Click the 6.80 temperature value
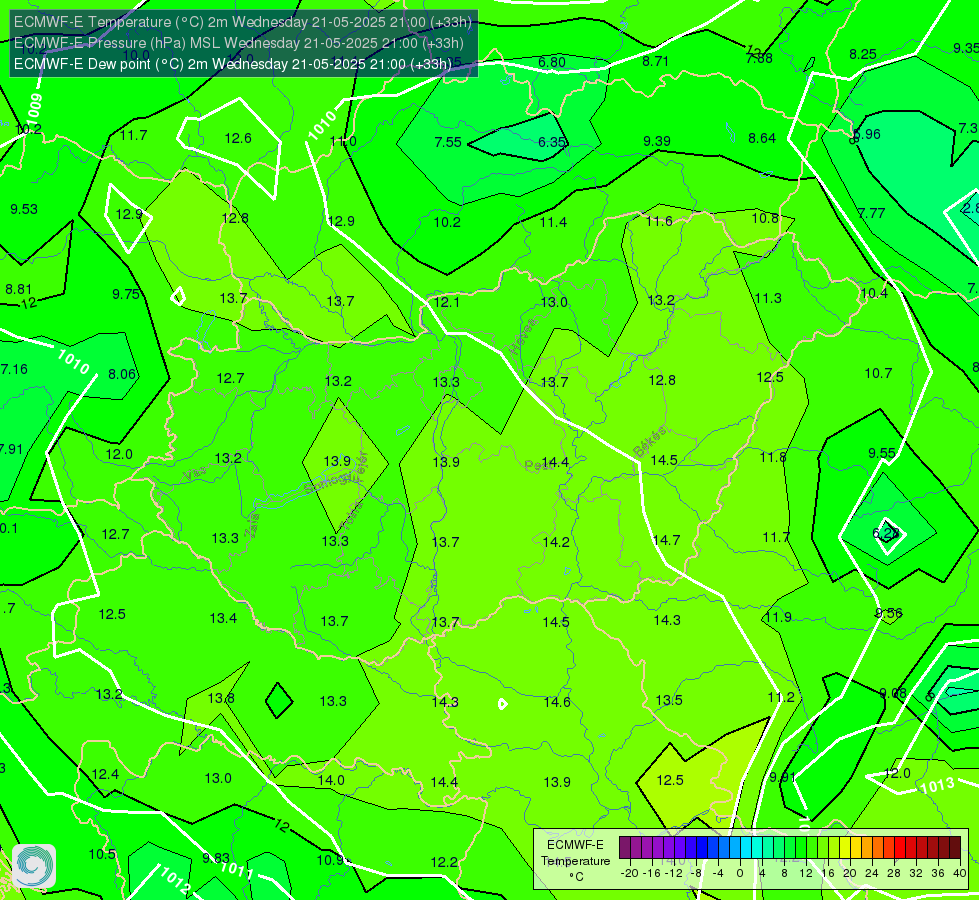Image resolution: width=979 pixels, height=900 pixels. tap(552, 62)
